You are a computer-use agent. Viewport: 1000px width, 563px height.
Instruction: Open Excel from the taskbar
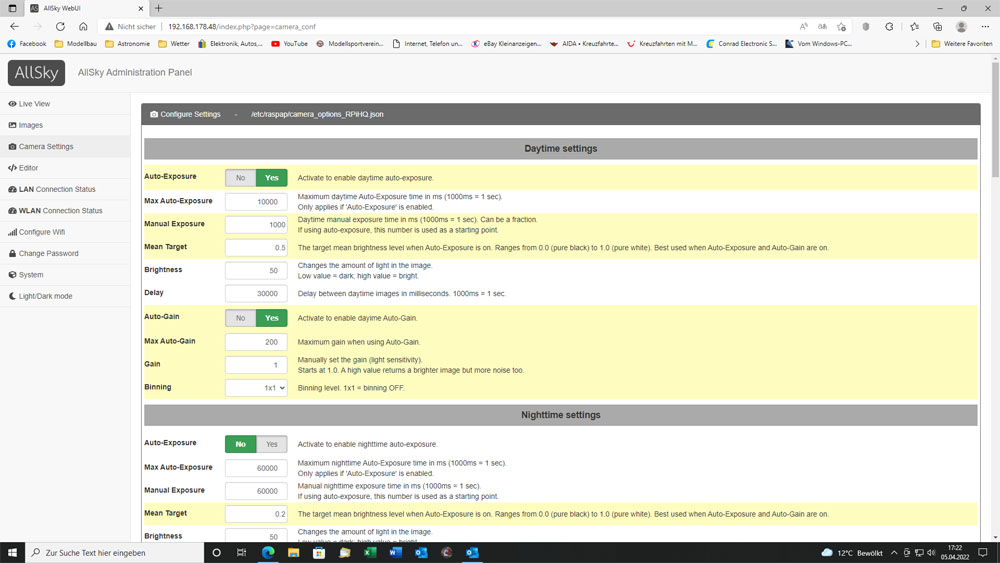click(x=370, y=553)
